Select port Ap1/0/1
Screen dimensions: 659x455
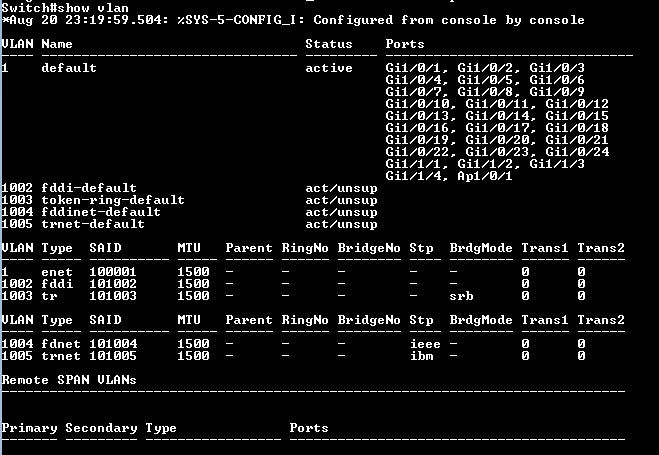point(485,176)
